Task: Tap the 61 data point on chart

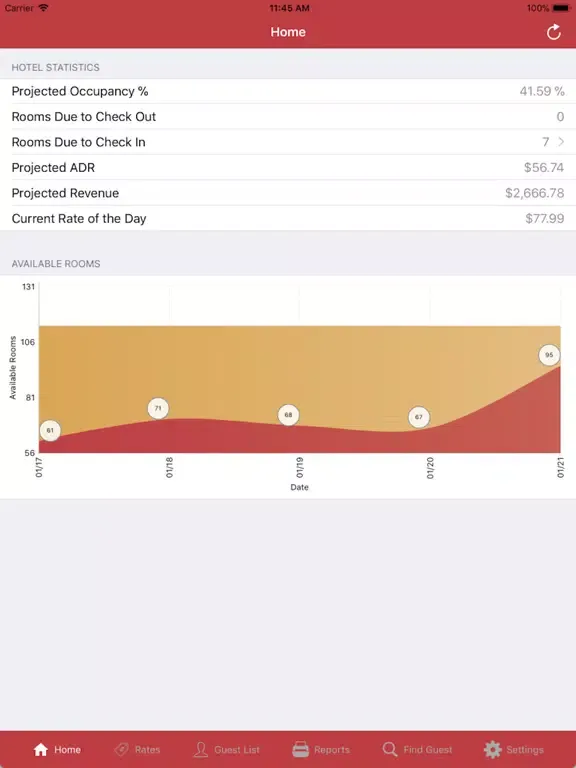Action: click(50, 431)
